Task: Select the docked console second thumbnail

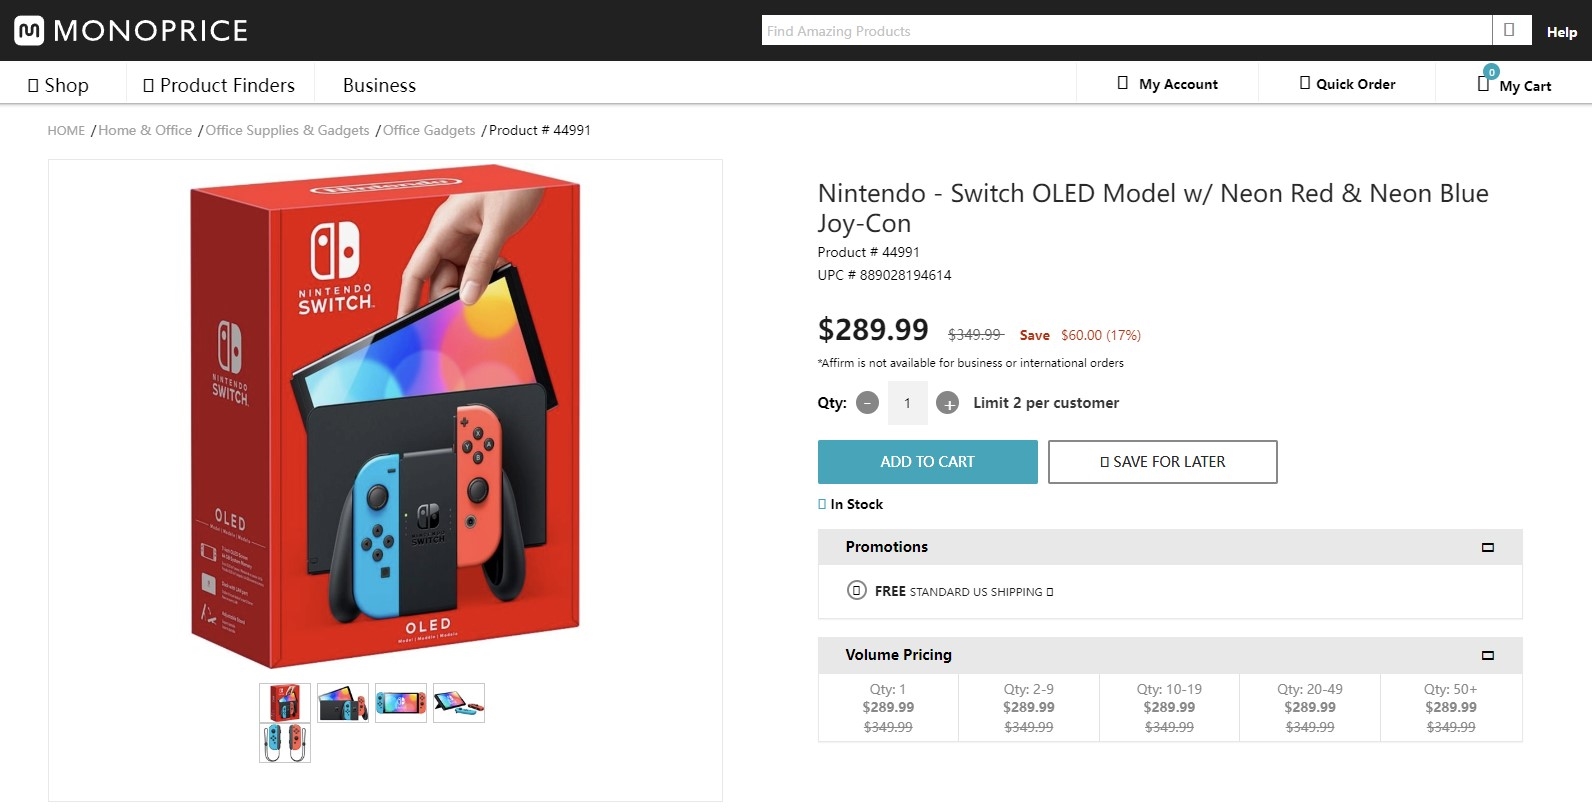Action: [x=343, y=703]
